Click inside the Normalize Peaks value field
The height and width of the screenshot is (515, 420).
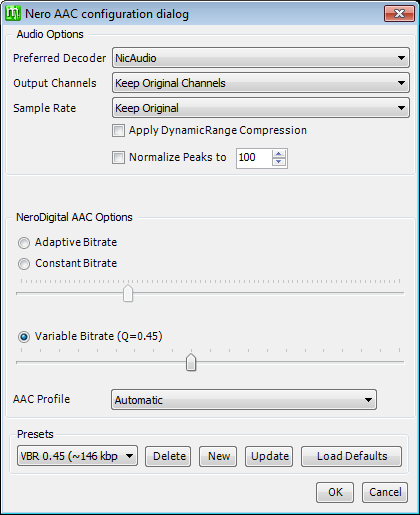click(x=254, y=158)
